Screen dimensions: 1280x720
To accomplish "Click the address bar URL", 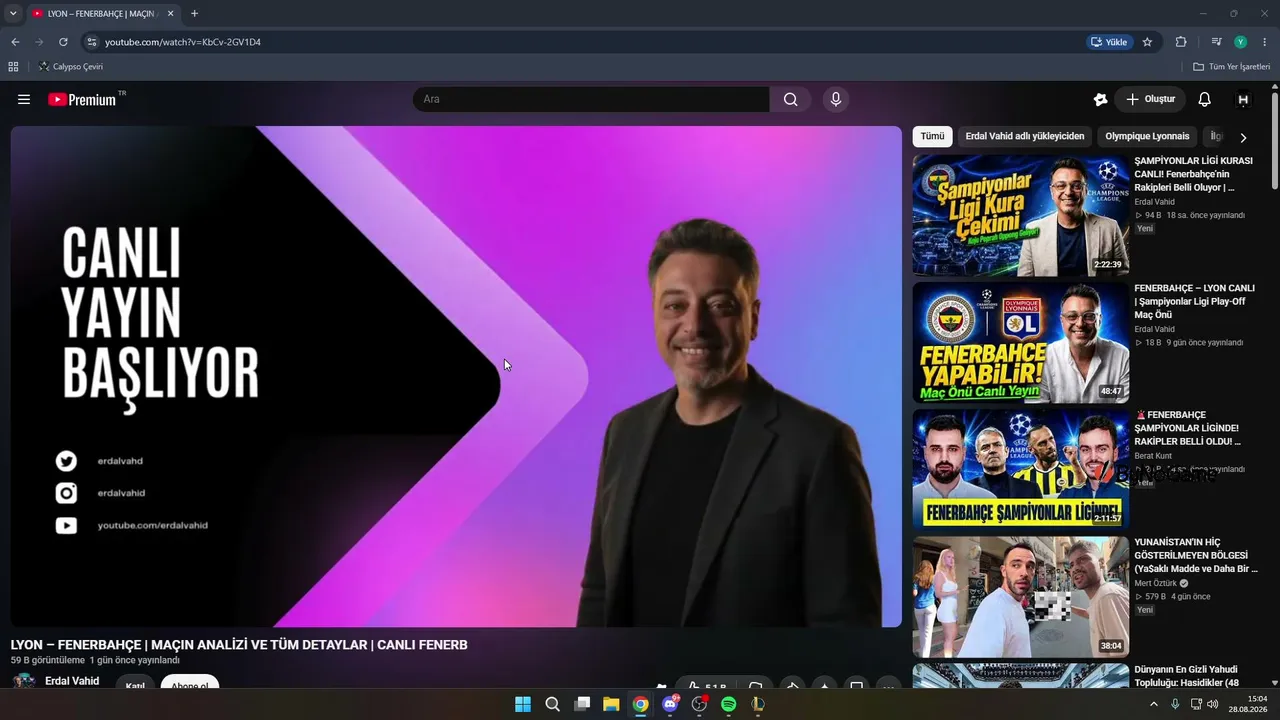I will coord(183,42).
